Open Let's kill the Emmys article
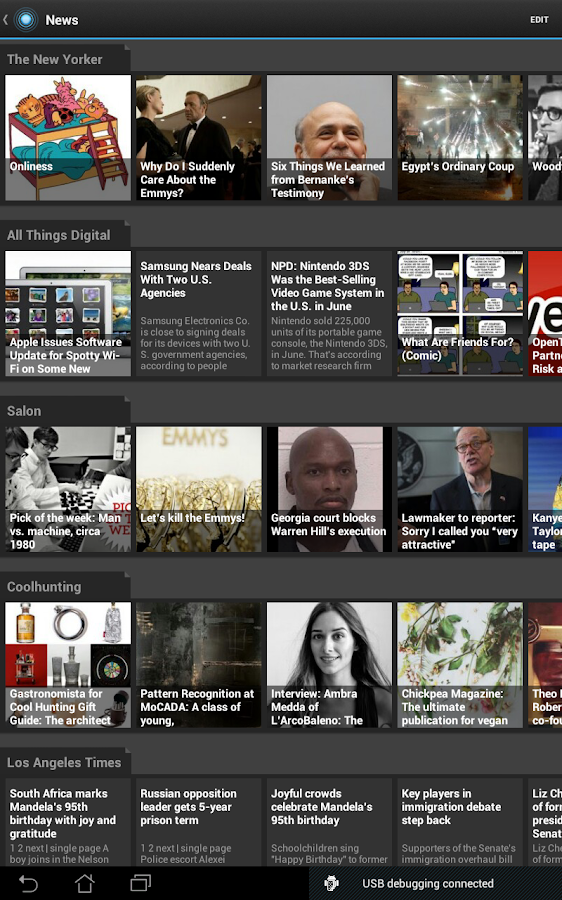The height and width of the screenshot is (900, 562). point(199,489)
